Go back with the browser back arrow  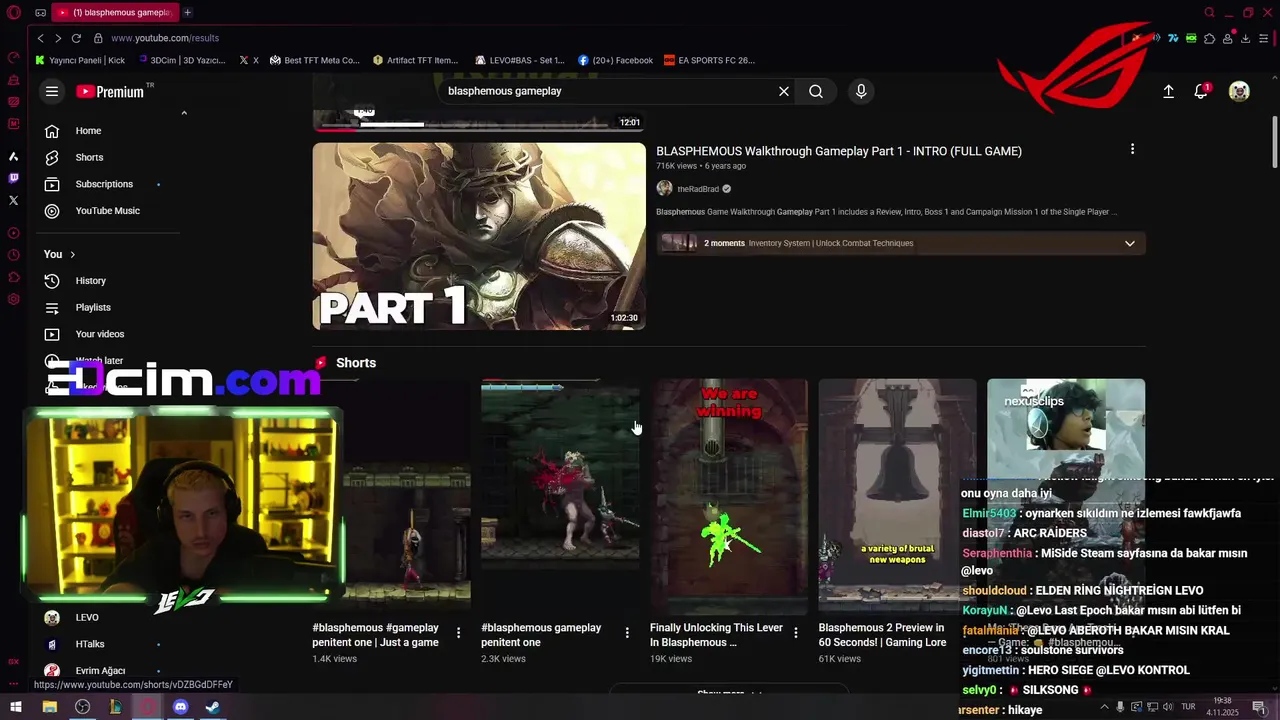pos(40,38)
